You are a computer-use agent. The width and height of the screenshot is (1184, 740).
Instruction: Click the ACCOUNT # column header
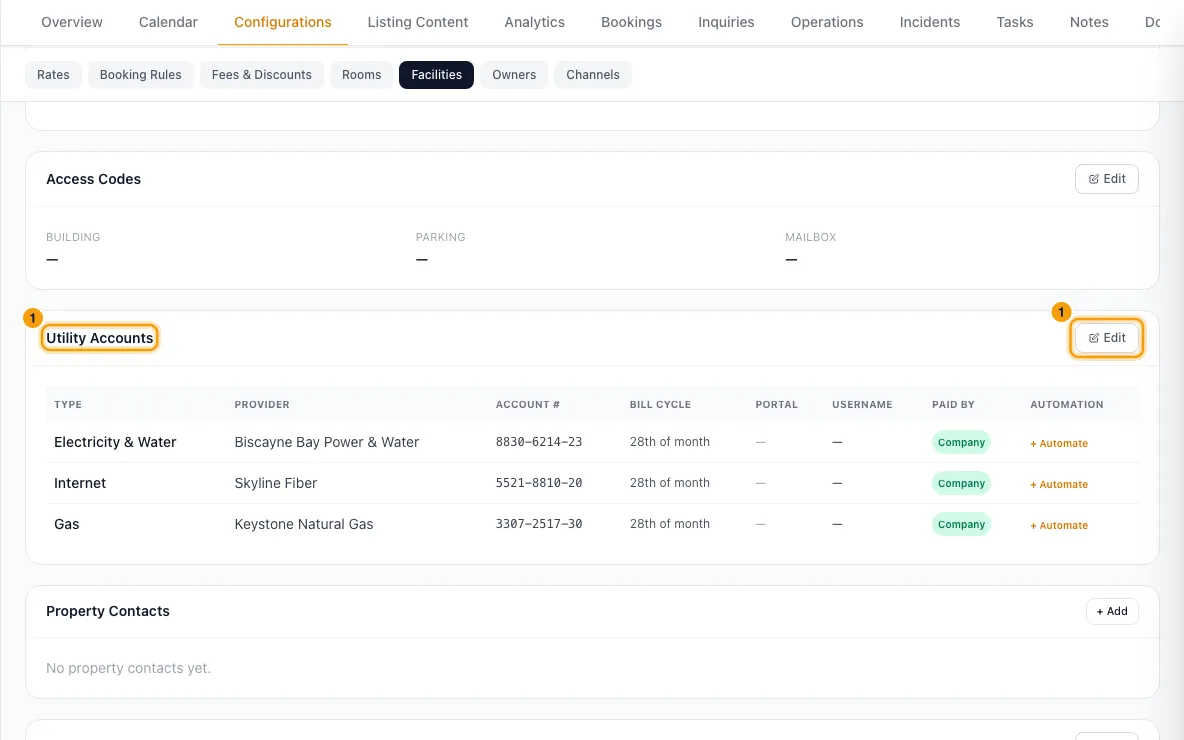528,404
